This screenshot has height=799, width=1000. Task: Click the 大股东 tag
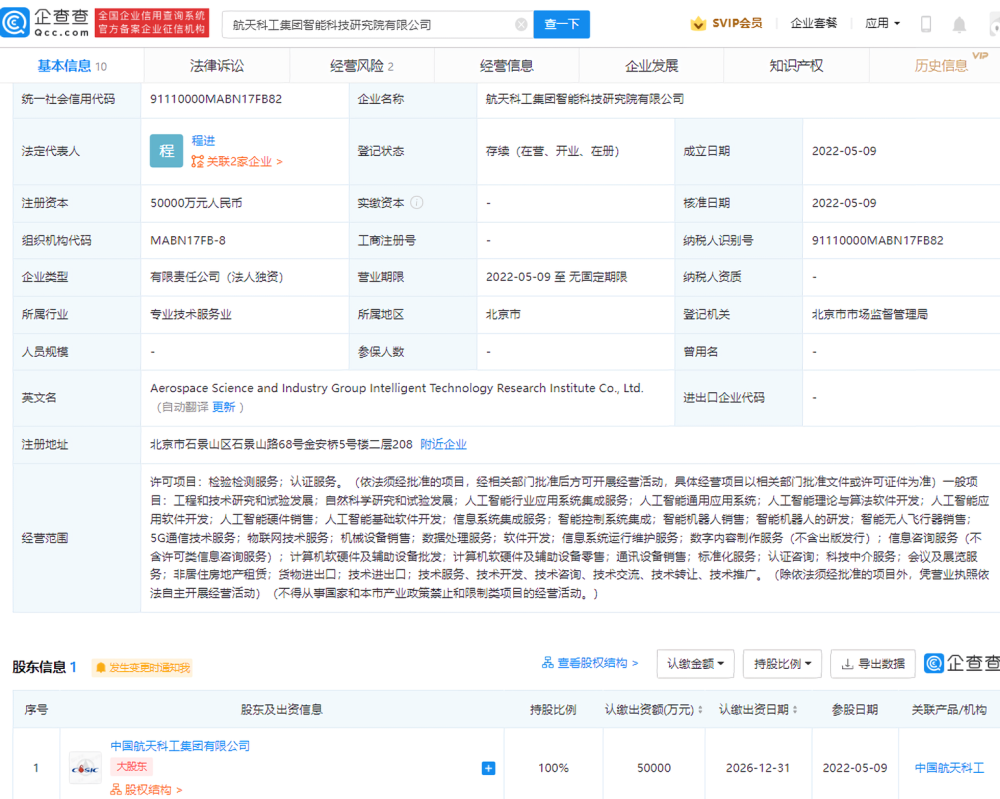[x=131, y=766]
